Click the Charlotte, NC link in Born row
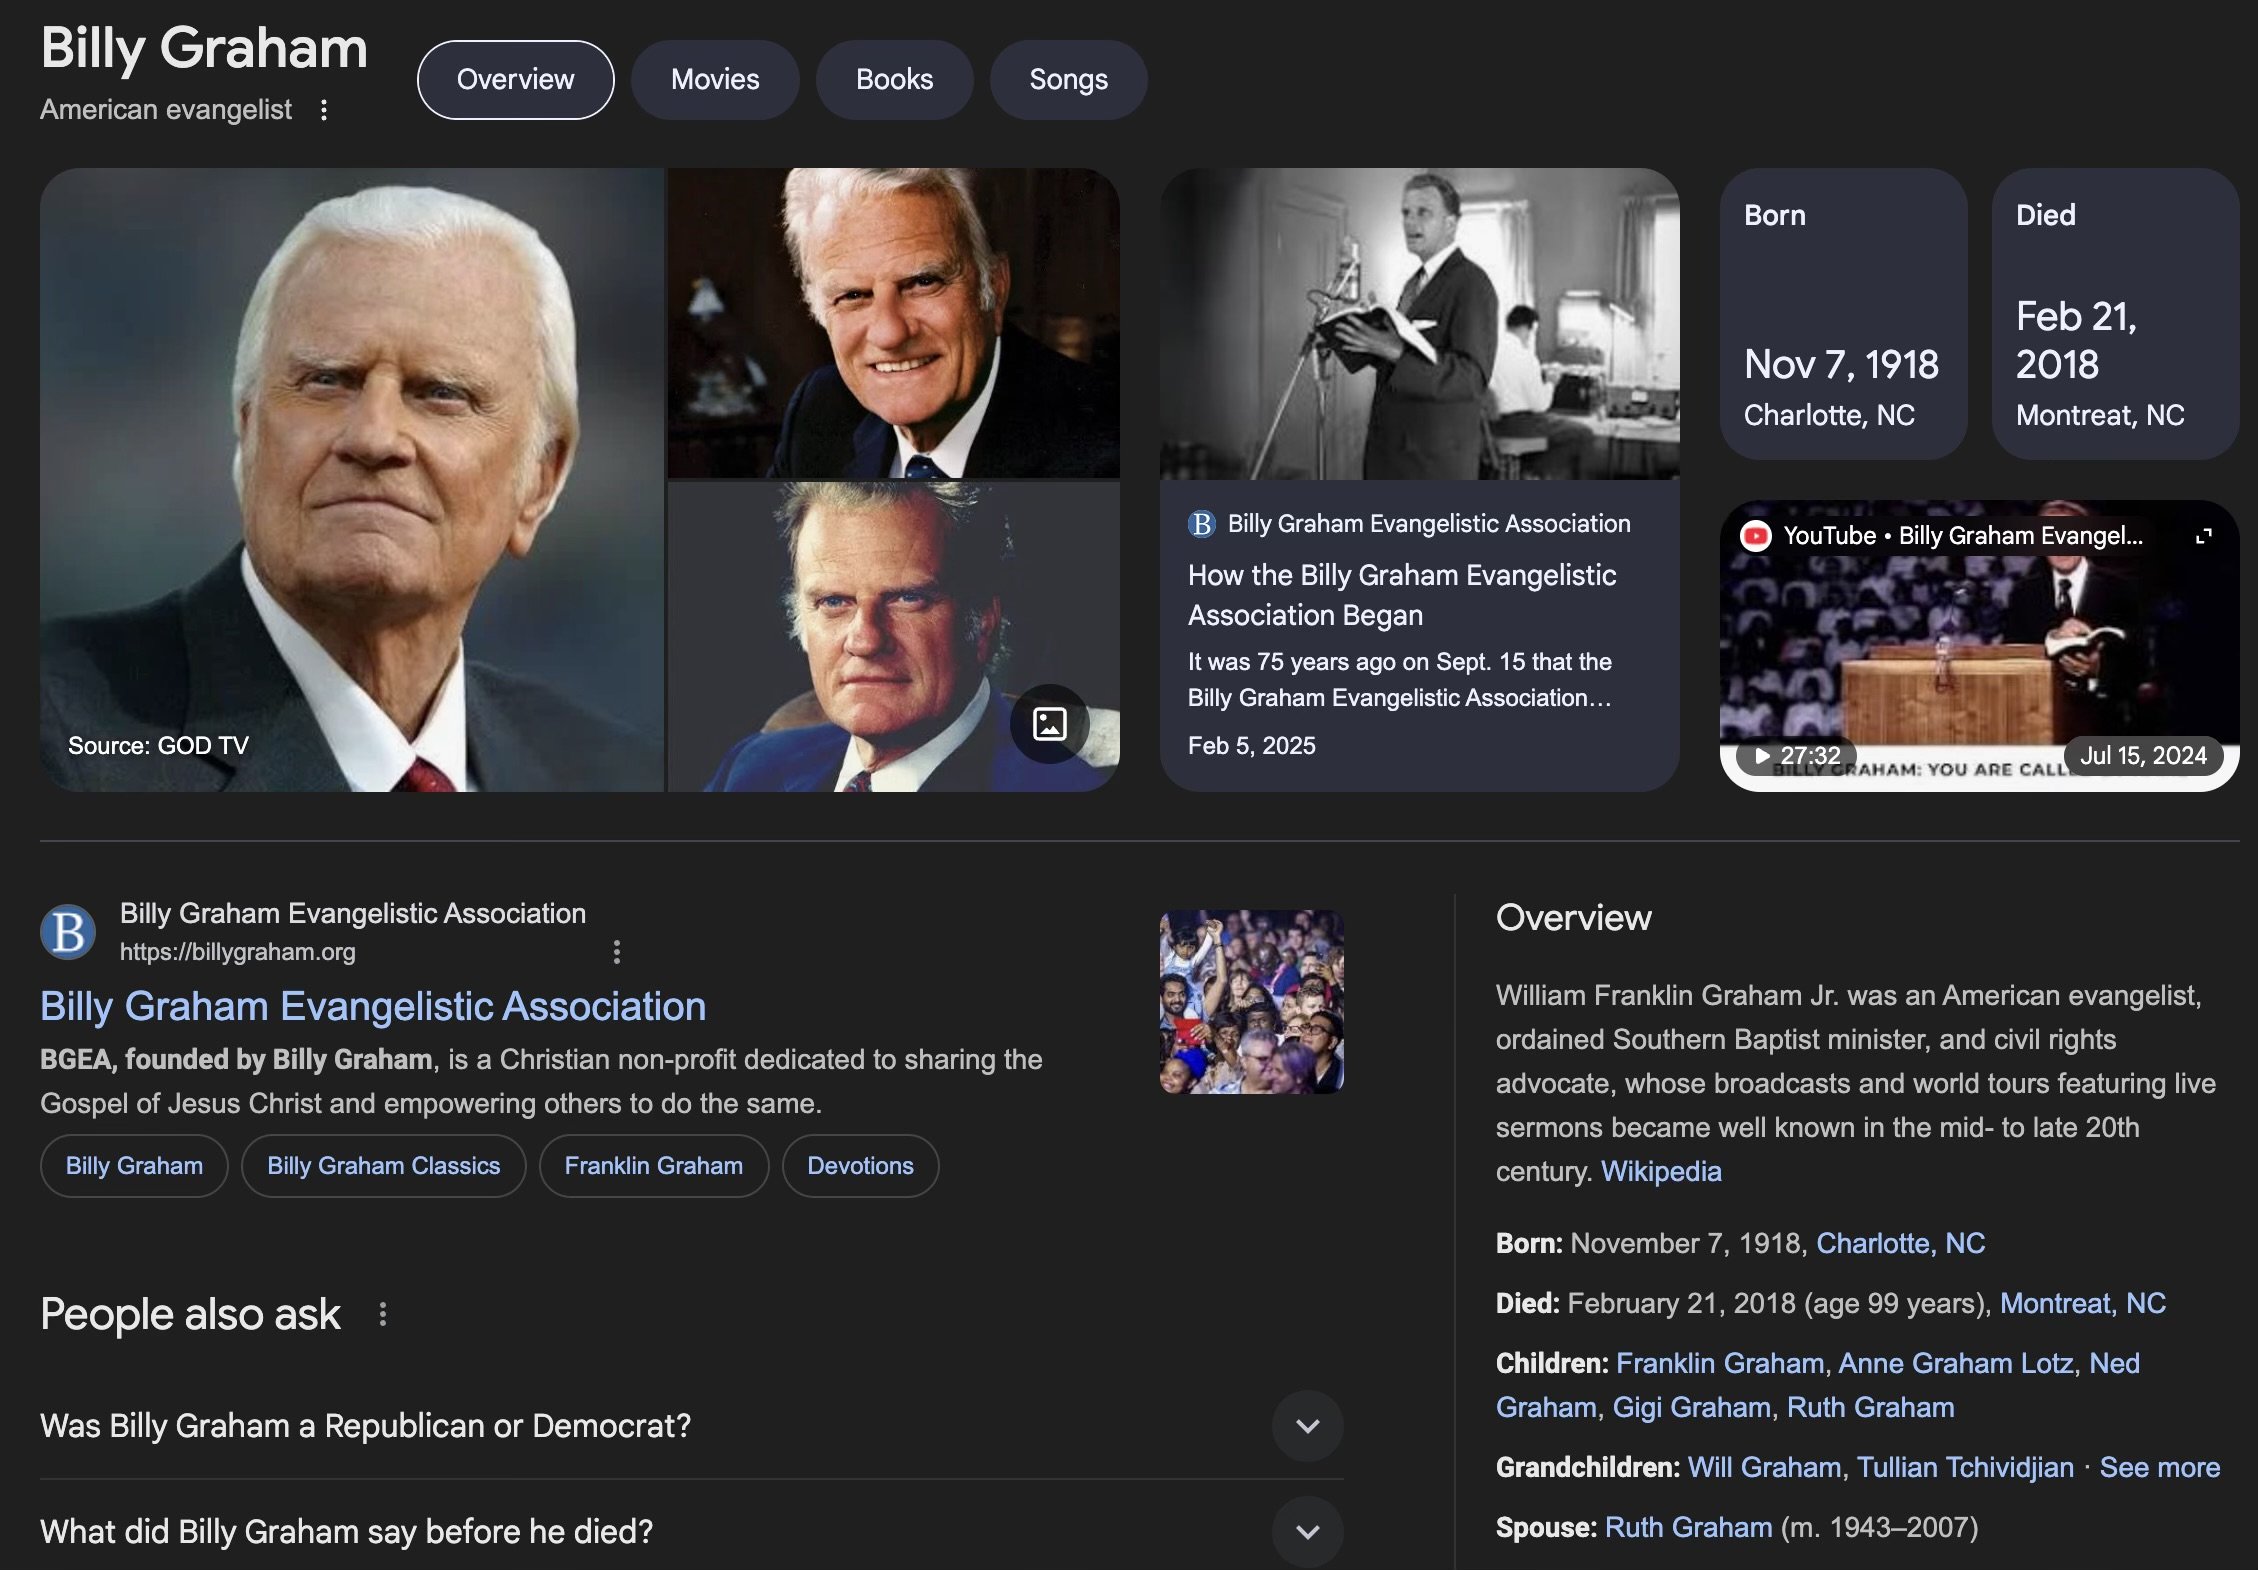 pyautogui.click(x=1900, y=1244)
